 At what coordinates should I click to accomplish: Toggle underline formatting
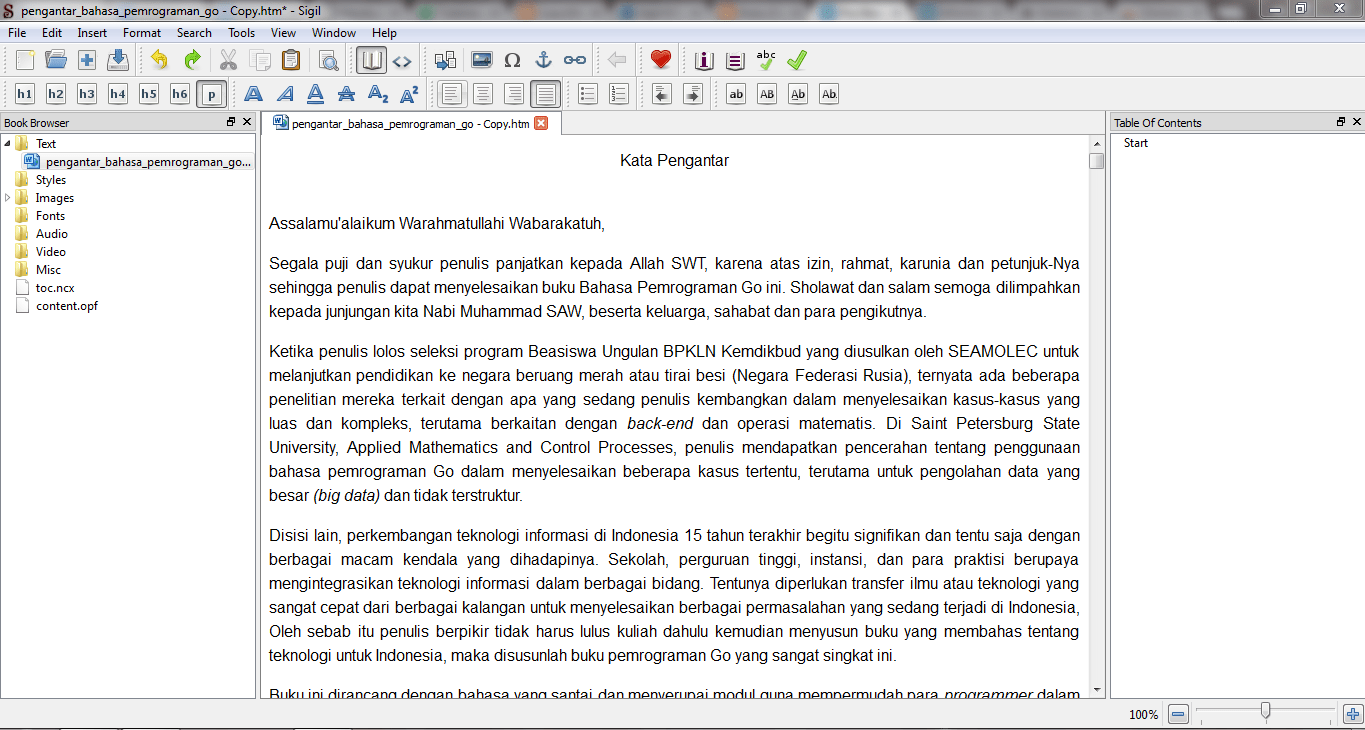315,94
